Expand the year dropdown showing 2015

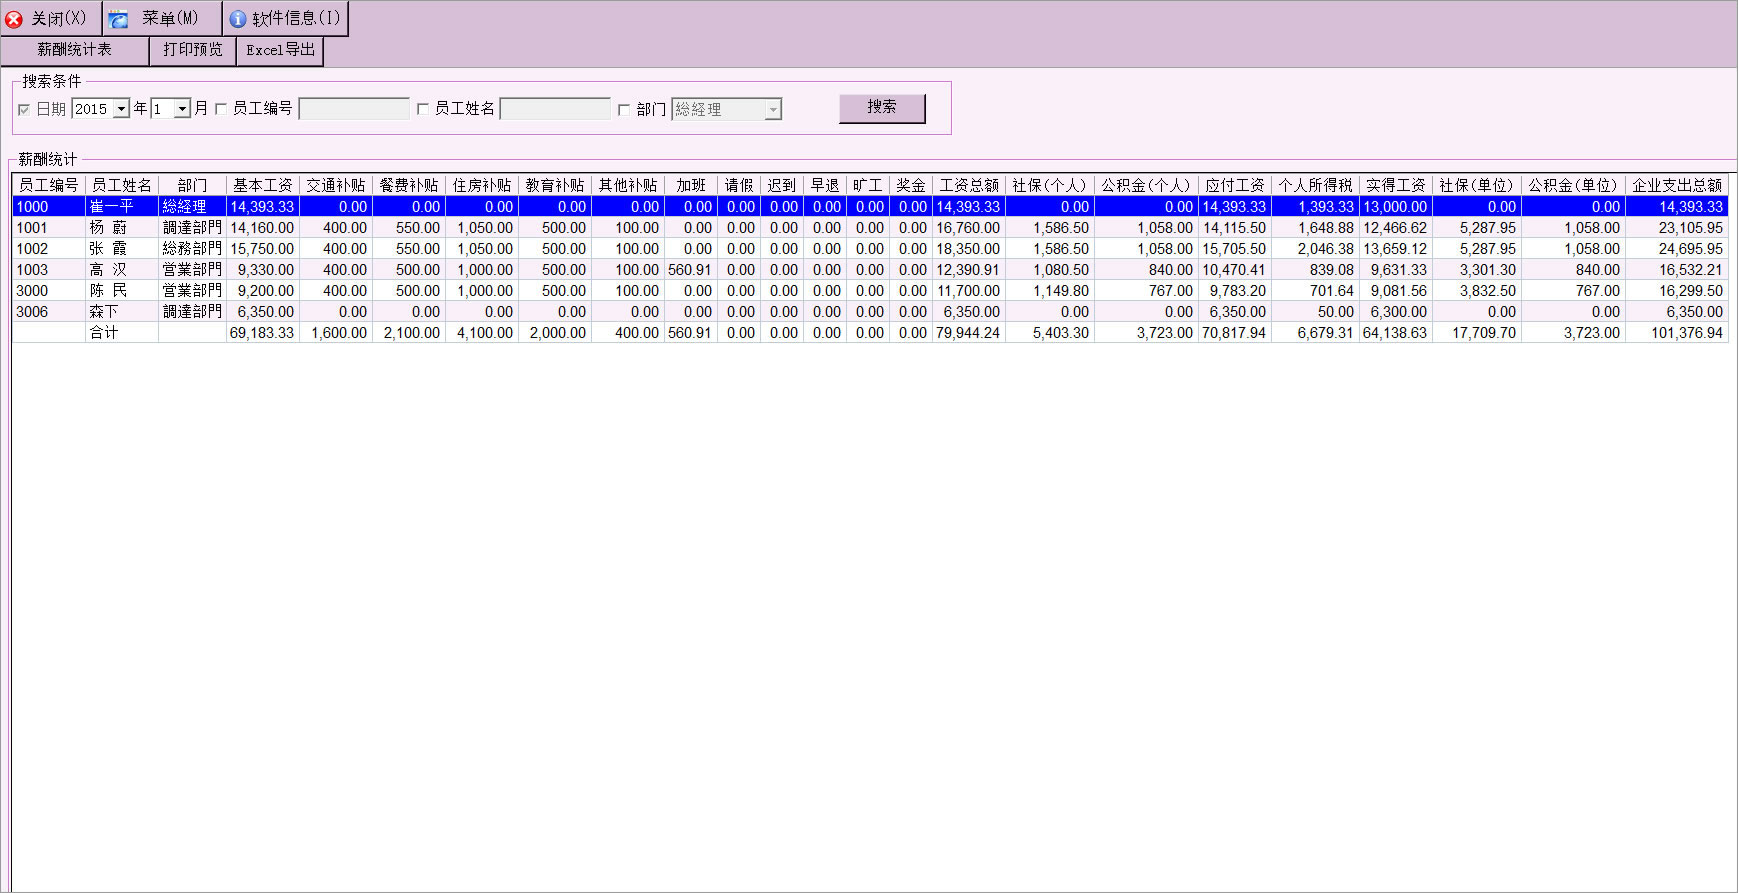tap(122, 109)
